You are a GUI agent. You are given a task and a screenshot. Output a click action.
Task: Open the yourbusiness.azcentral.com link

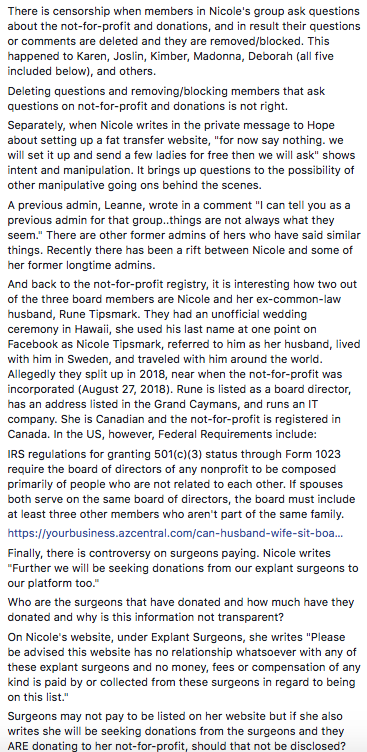175,532
